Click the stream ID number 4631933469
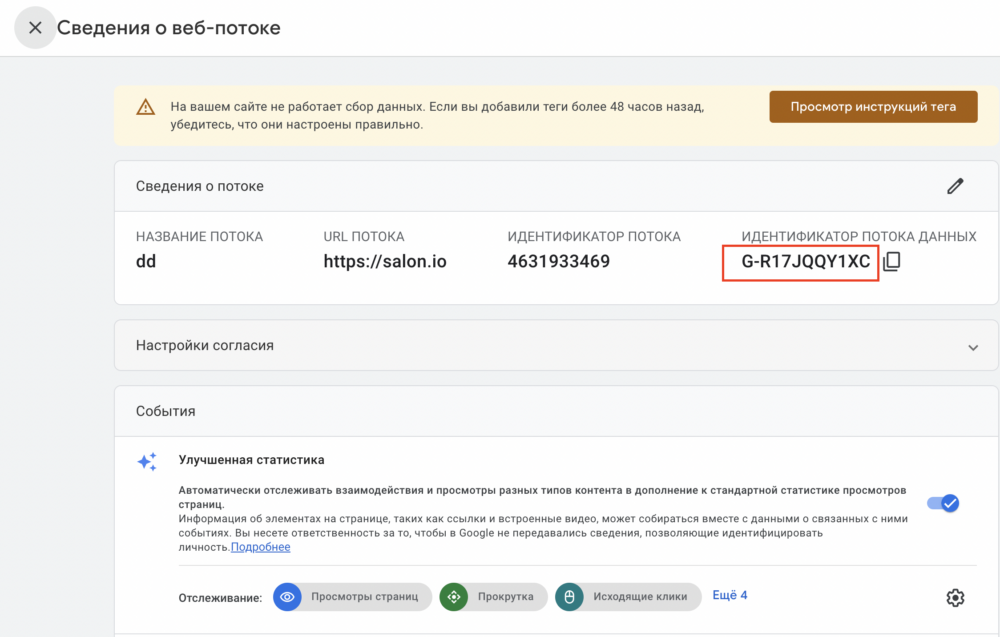 point(558,262)
